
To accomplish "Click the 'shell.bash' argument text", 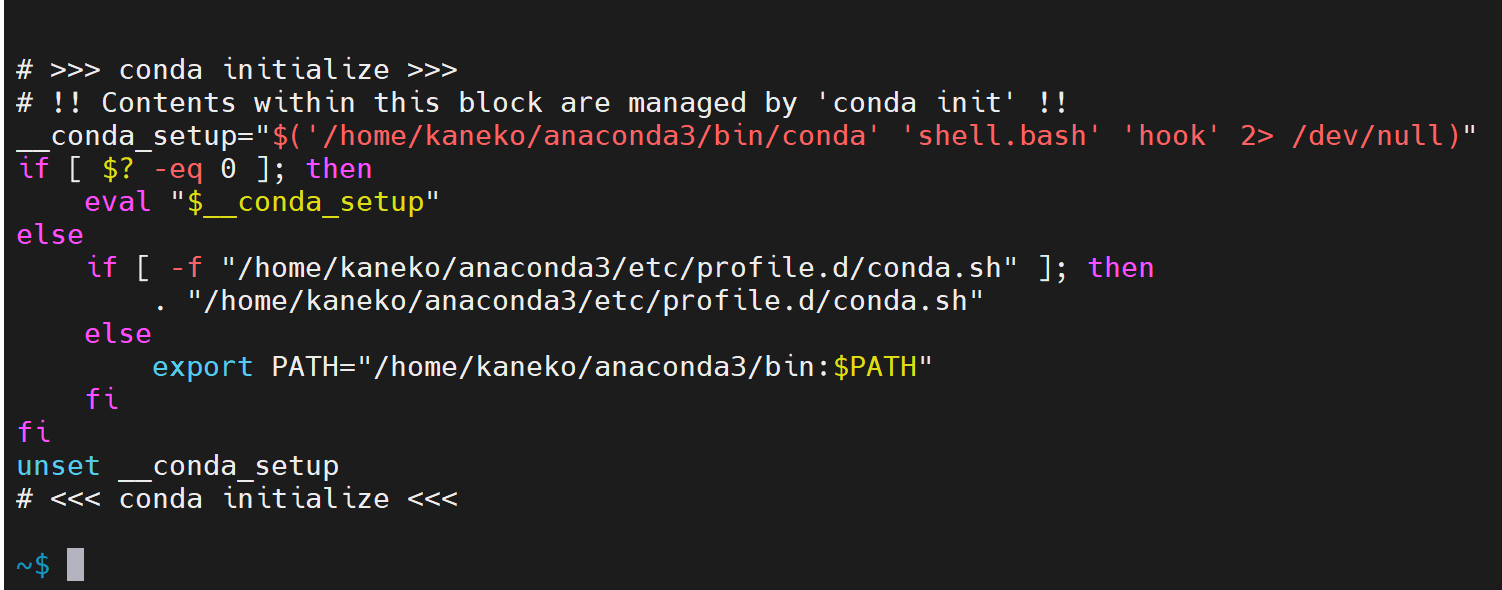I will click(1003, 136).
